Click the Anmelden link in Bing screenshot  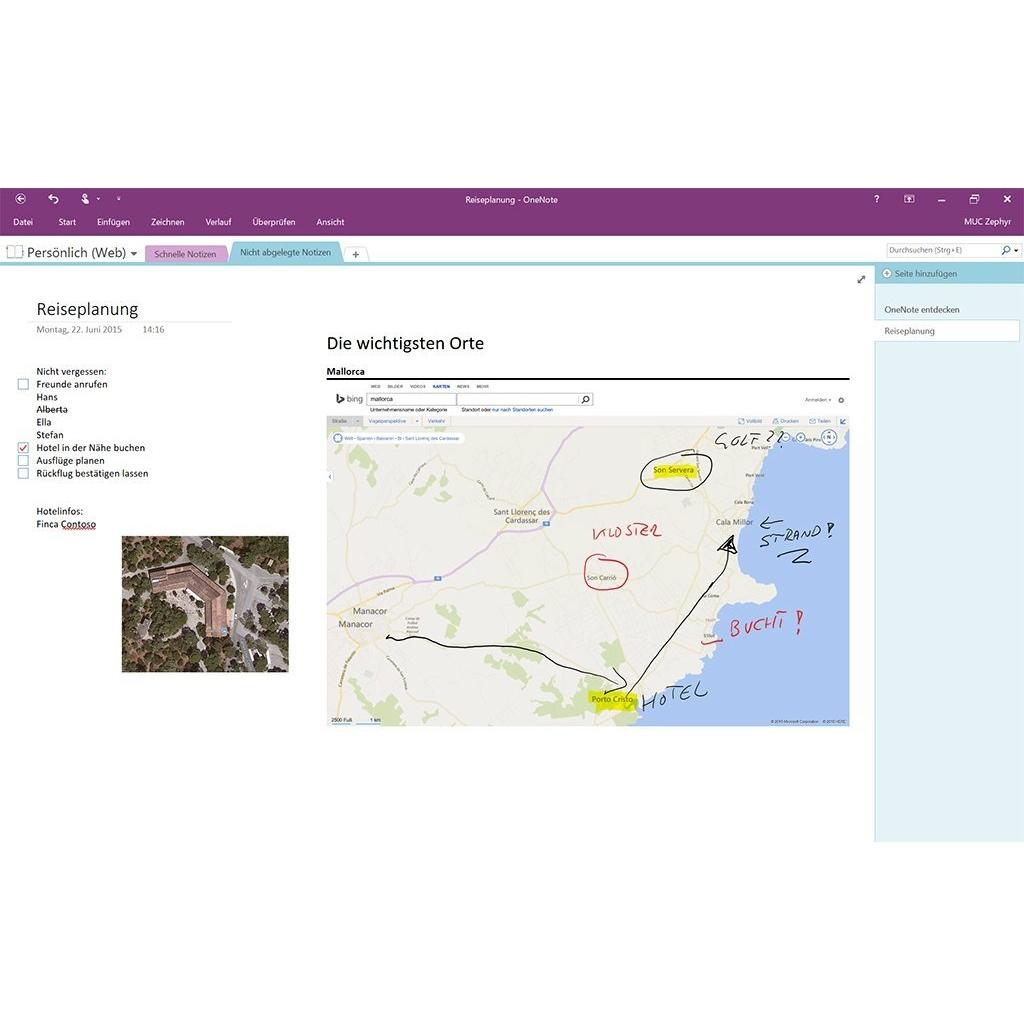tap(818, 400)
